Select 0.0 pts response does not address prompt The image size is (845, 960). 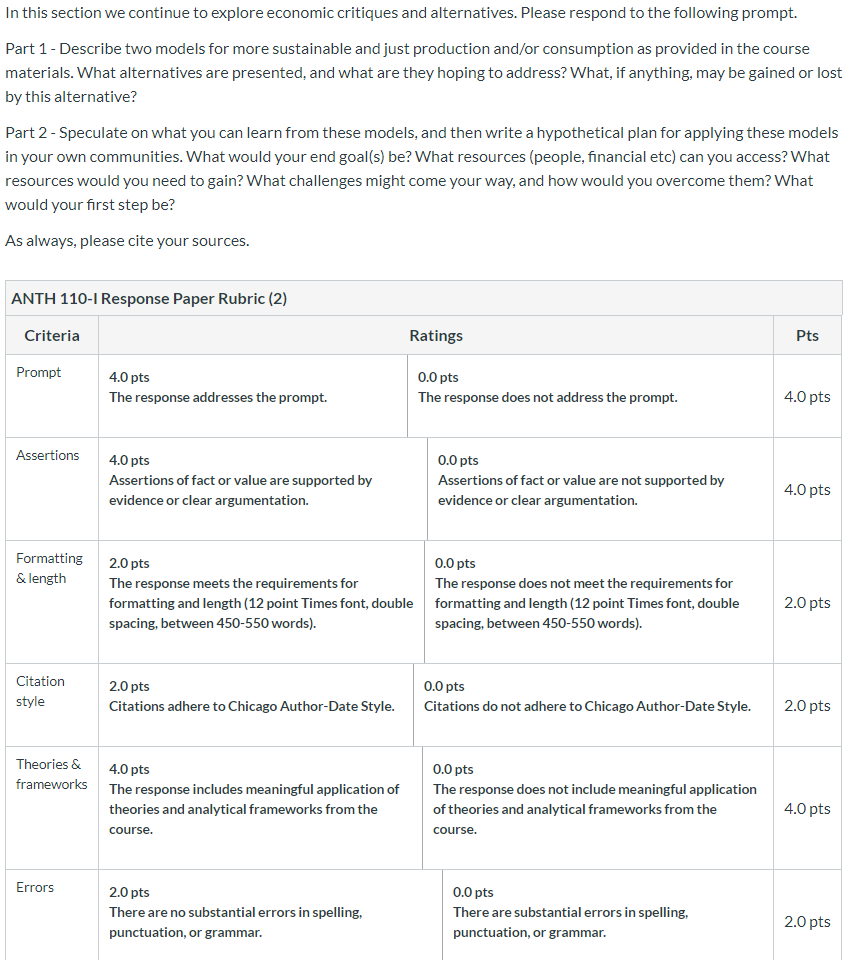(590, 396)
